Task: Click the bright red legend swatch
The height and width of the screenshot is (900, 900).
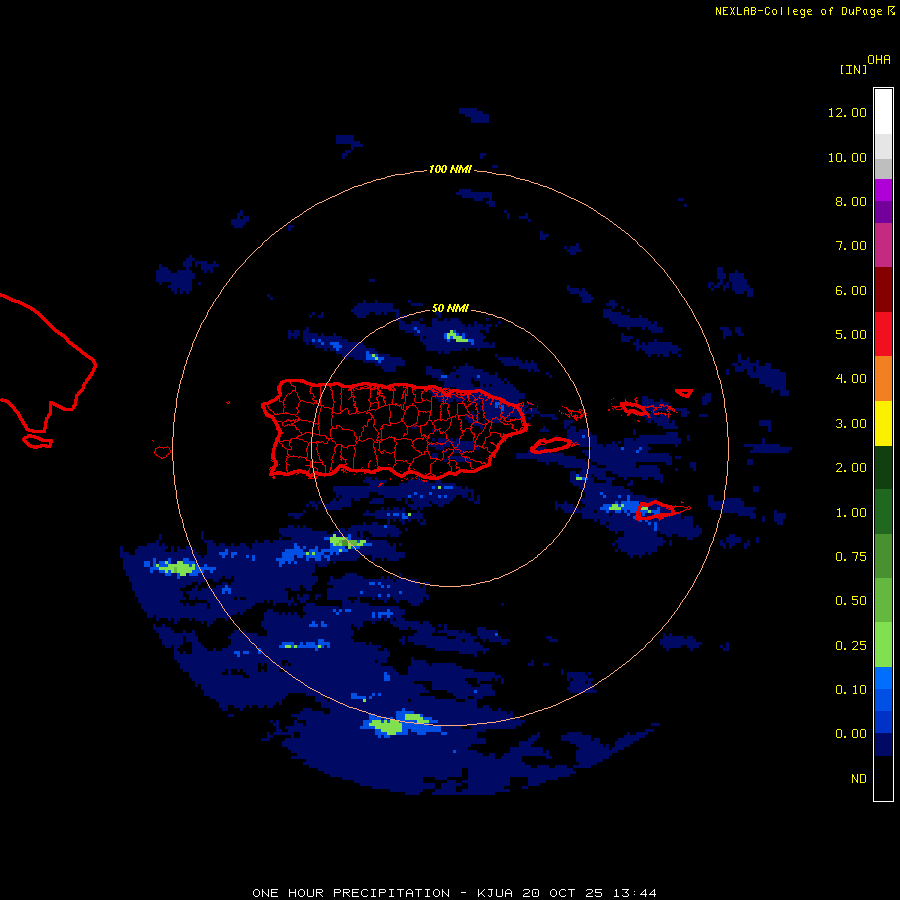Action: click(x=883, y=334)
